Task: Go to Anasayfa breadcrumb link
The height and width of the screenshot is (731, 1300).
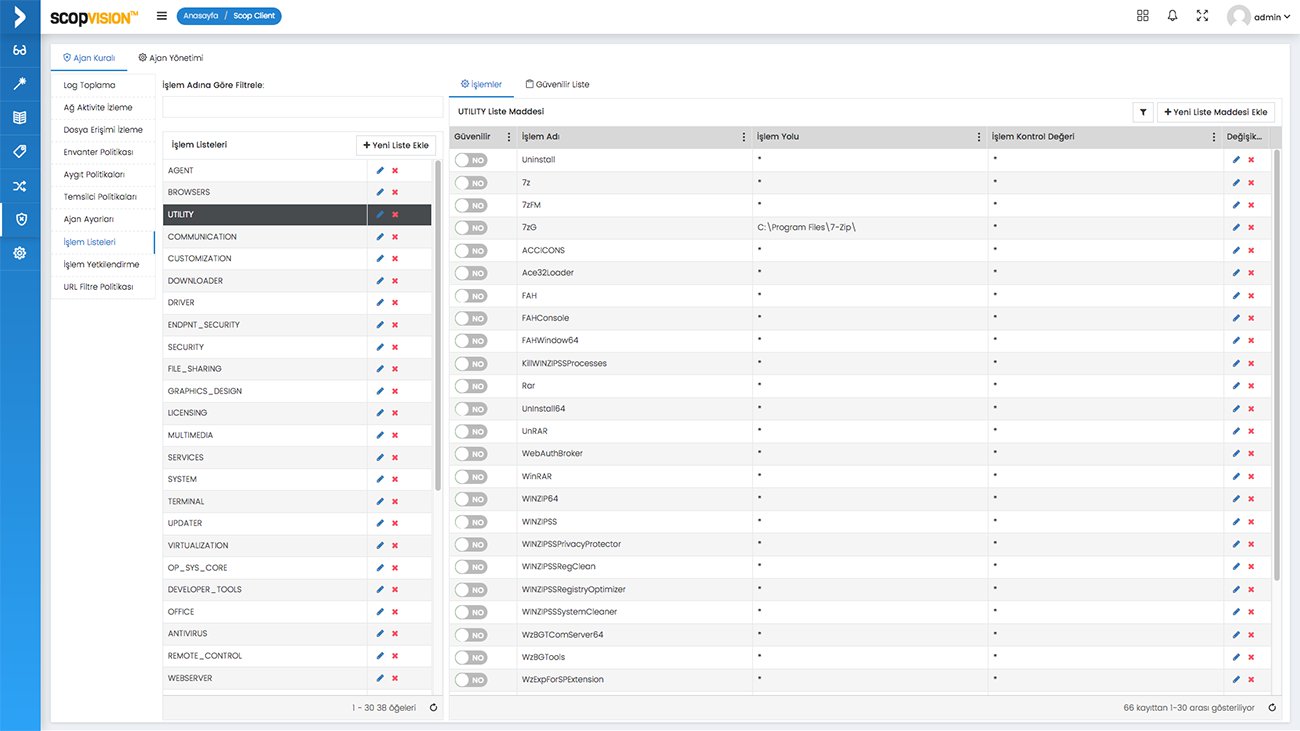Action: point(201,16)
